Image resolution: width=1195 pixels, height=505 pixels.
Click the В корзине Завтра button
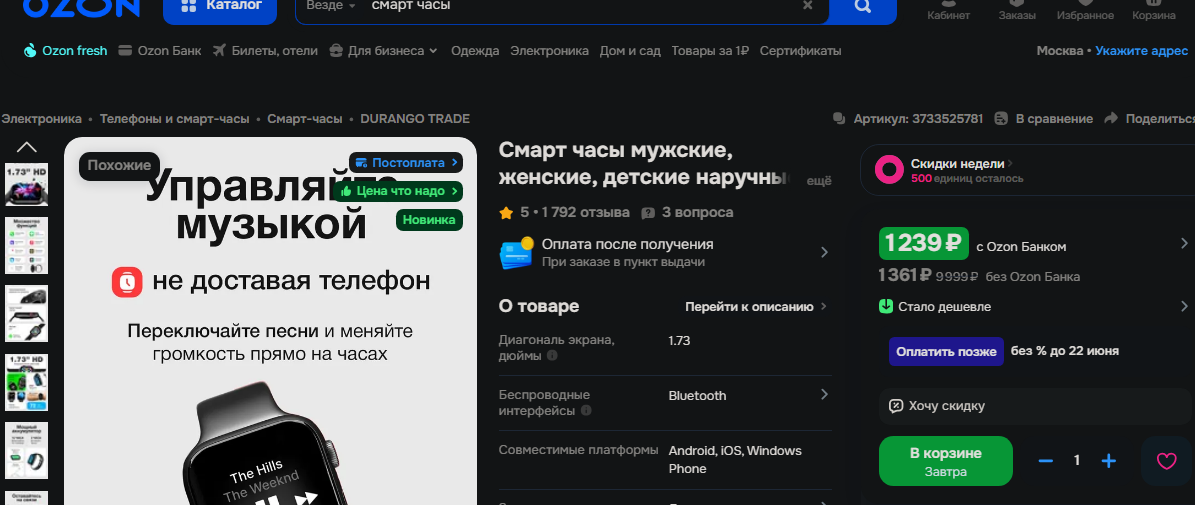pos(946,462)
